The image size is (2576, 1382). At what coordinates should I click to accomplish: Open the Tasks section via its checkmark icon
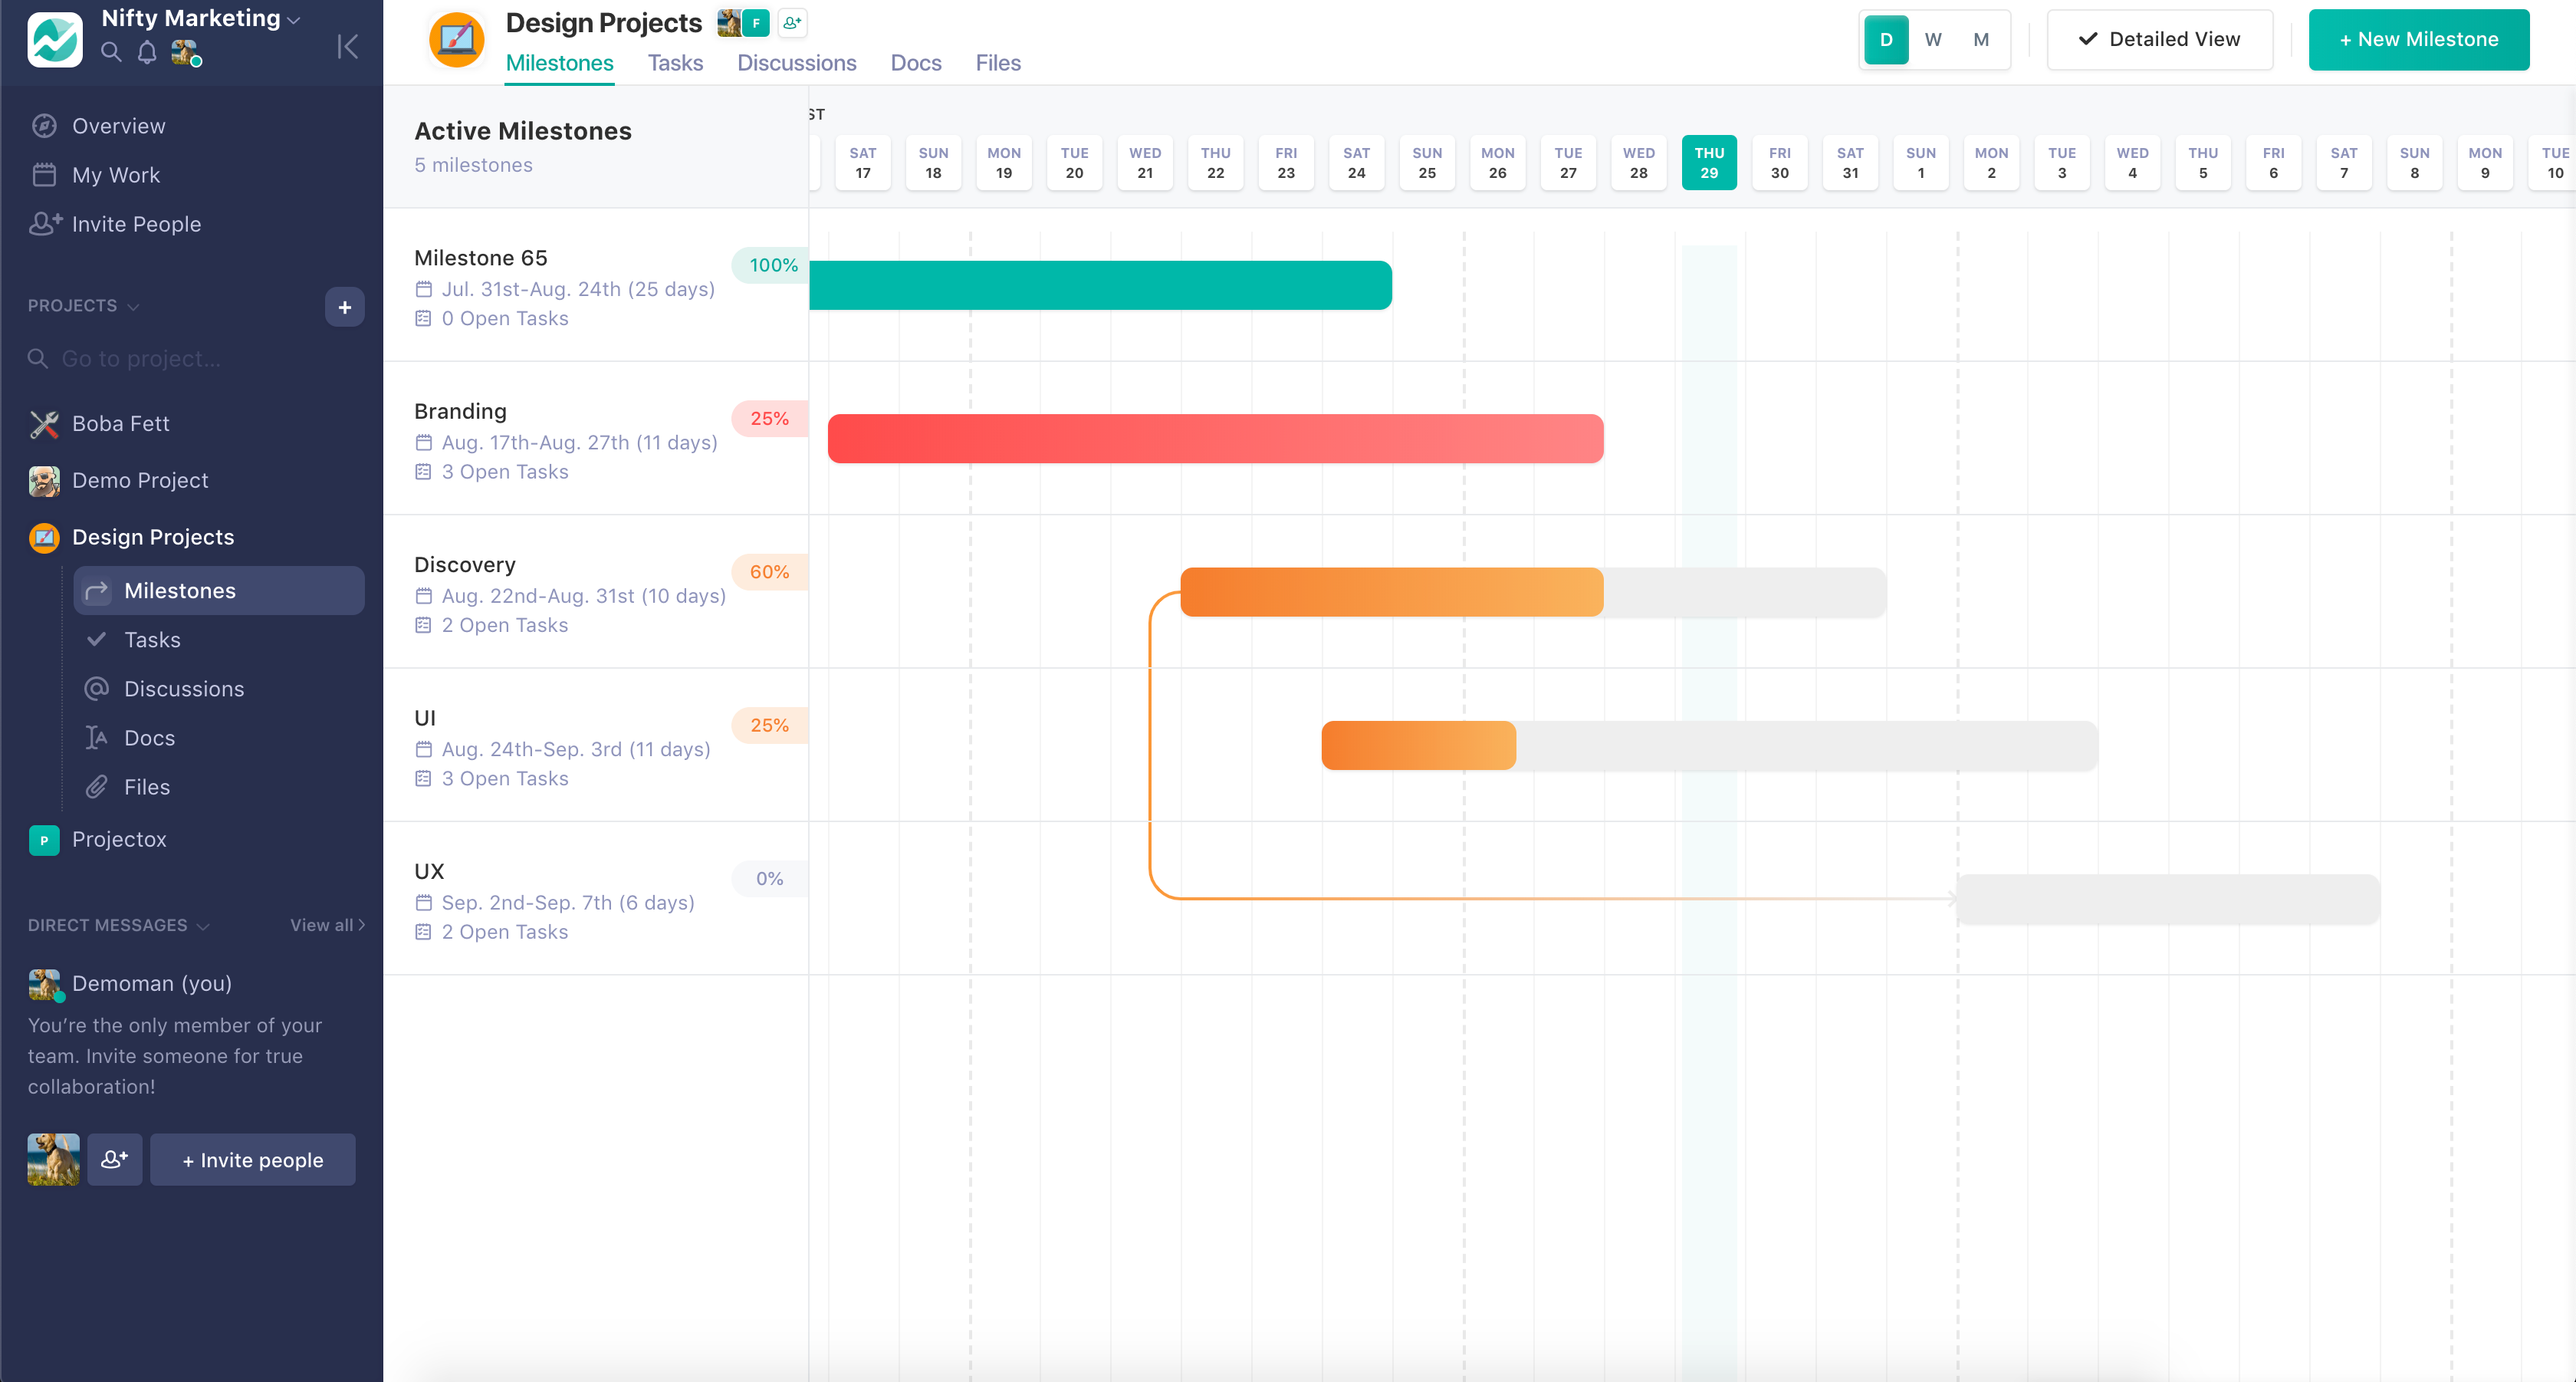point(96,639)
